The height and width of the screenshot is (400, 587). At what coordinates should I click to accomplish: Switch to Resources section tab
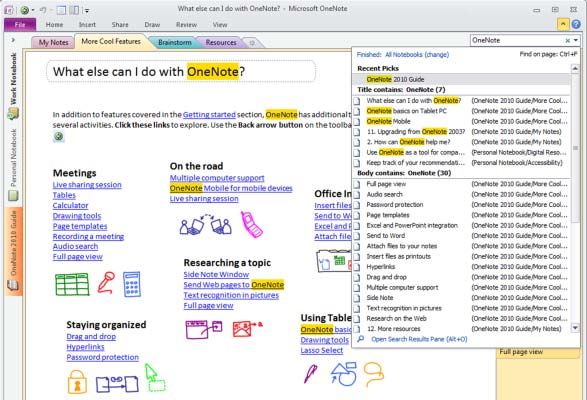coord(221,42)
